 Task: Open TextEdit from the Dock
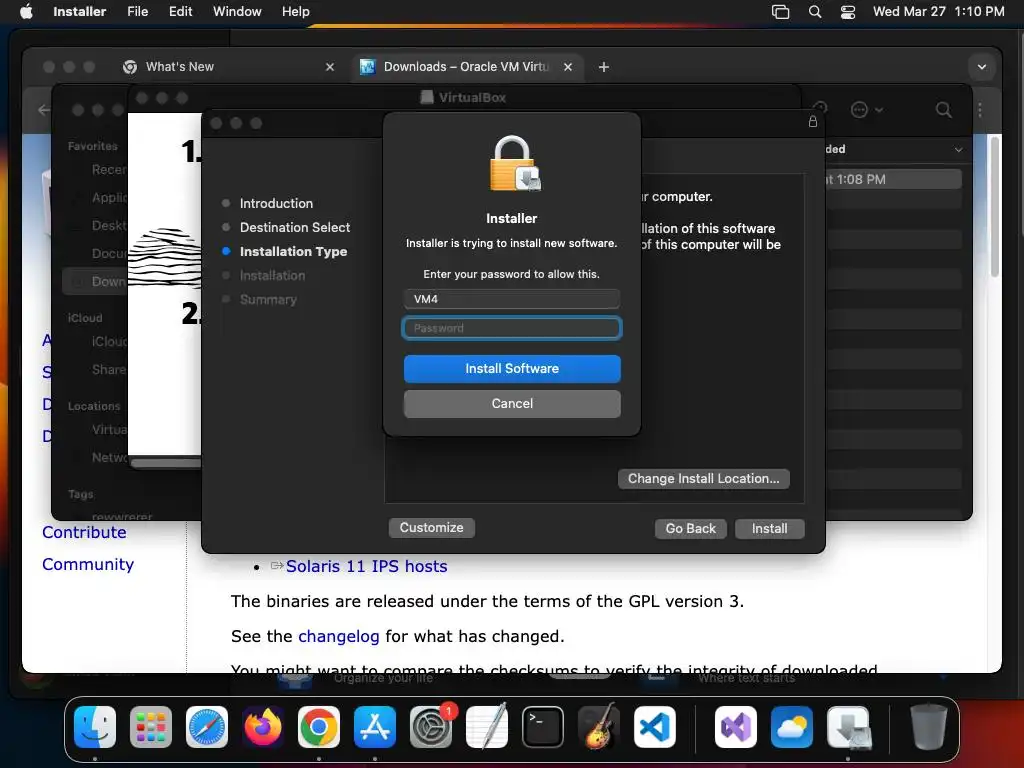click(x=487, y=727)
